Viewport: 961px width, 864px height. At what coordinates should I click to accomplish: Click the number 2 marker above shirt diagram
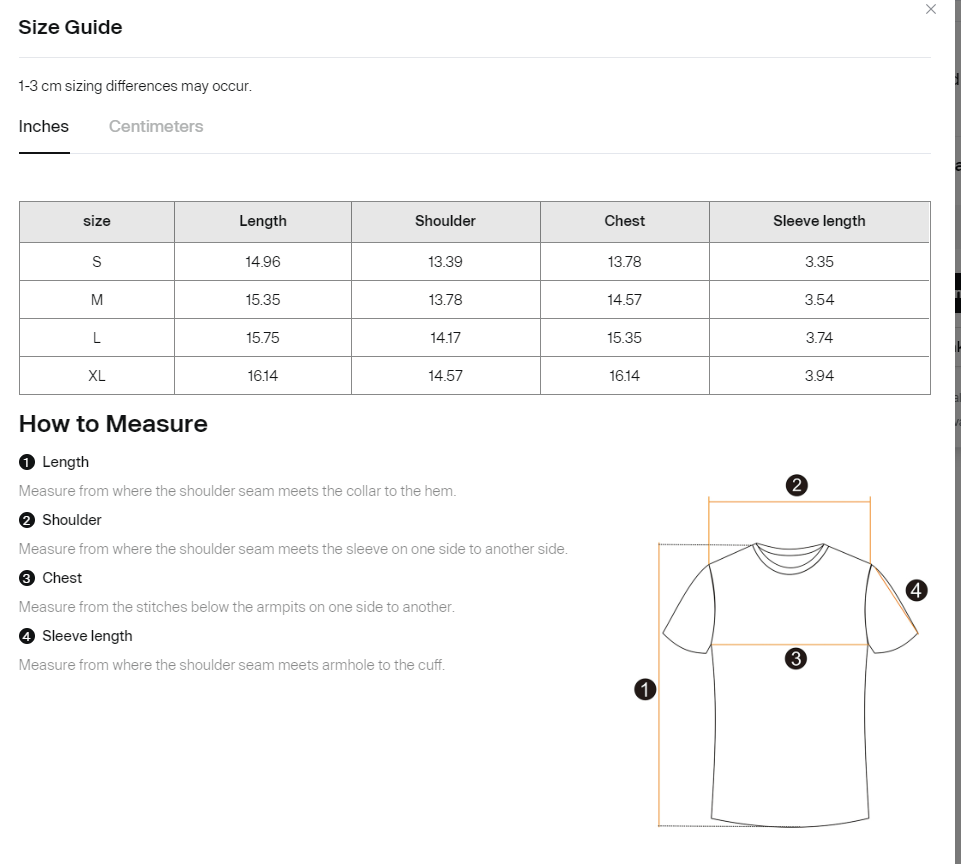[796, 485]
